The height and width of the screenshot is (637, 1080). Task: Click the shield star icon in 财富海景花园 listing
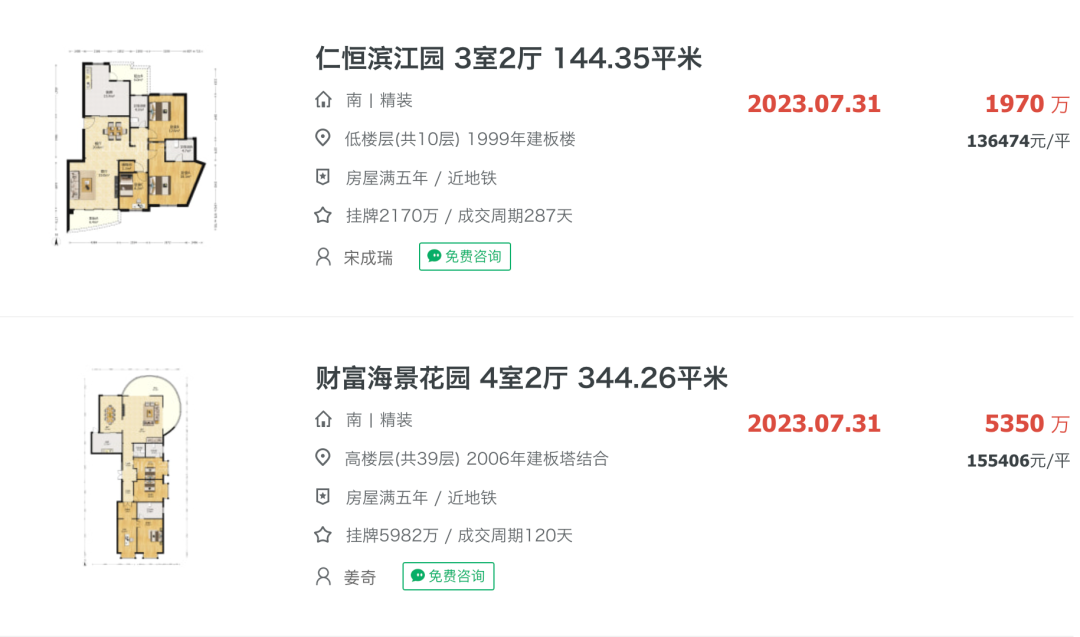(x=322, y=497)
